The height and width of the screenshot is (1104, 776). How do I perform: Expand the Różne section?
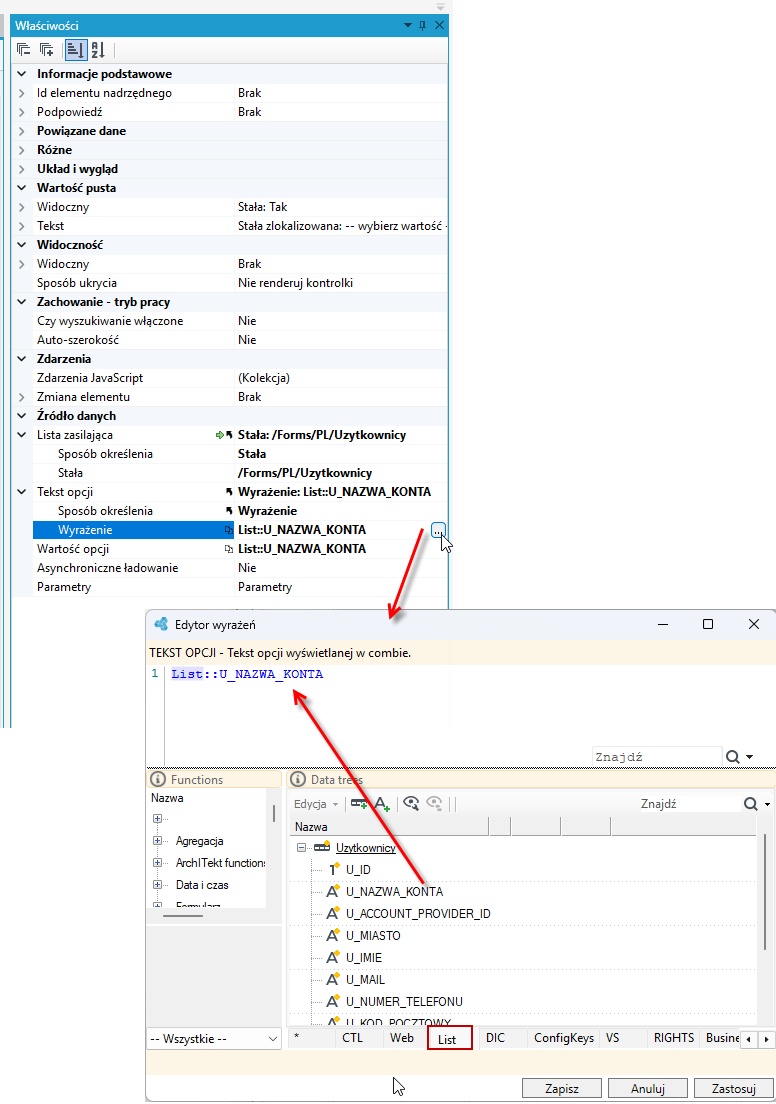pos(22,150)
